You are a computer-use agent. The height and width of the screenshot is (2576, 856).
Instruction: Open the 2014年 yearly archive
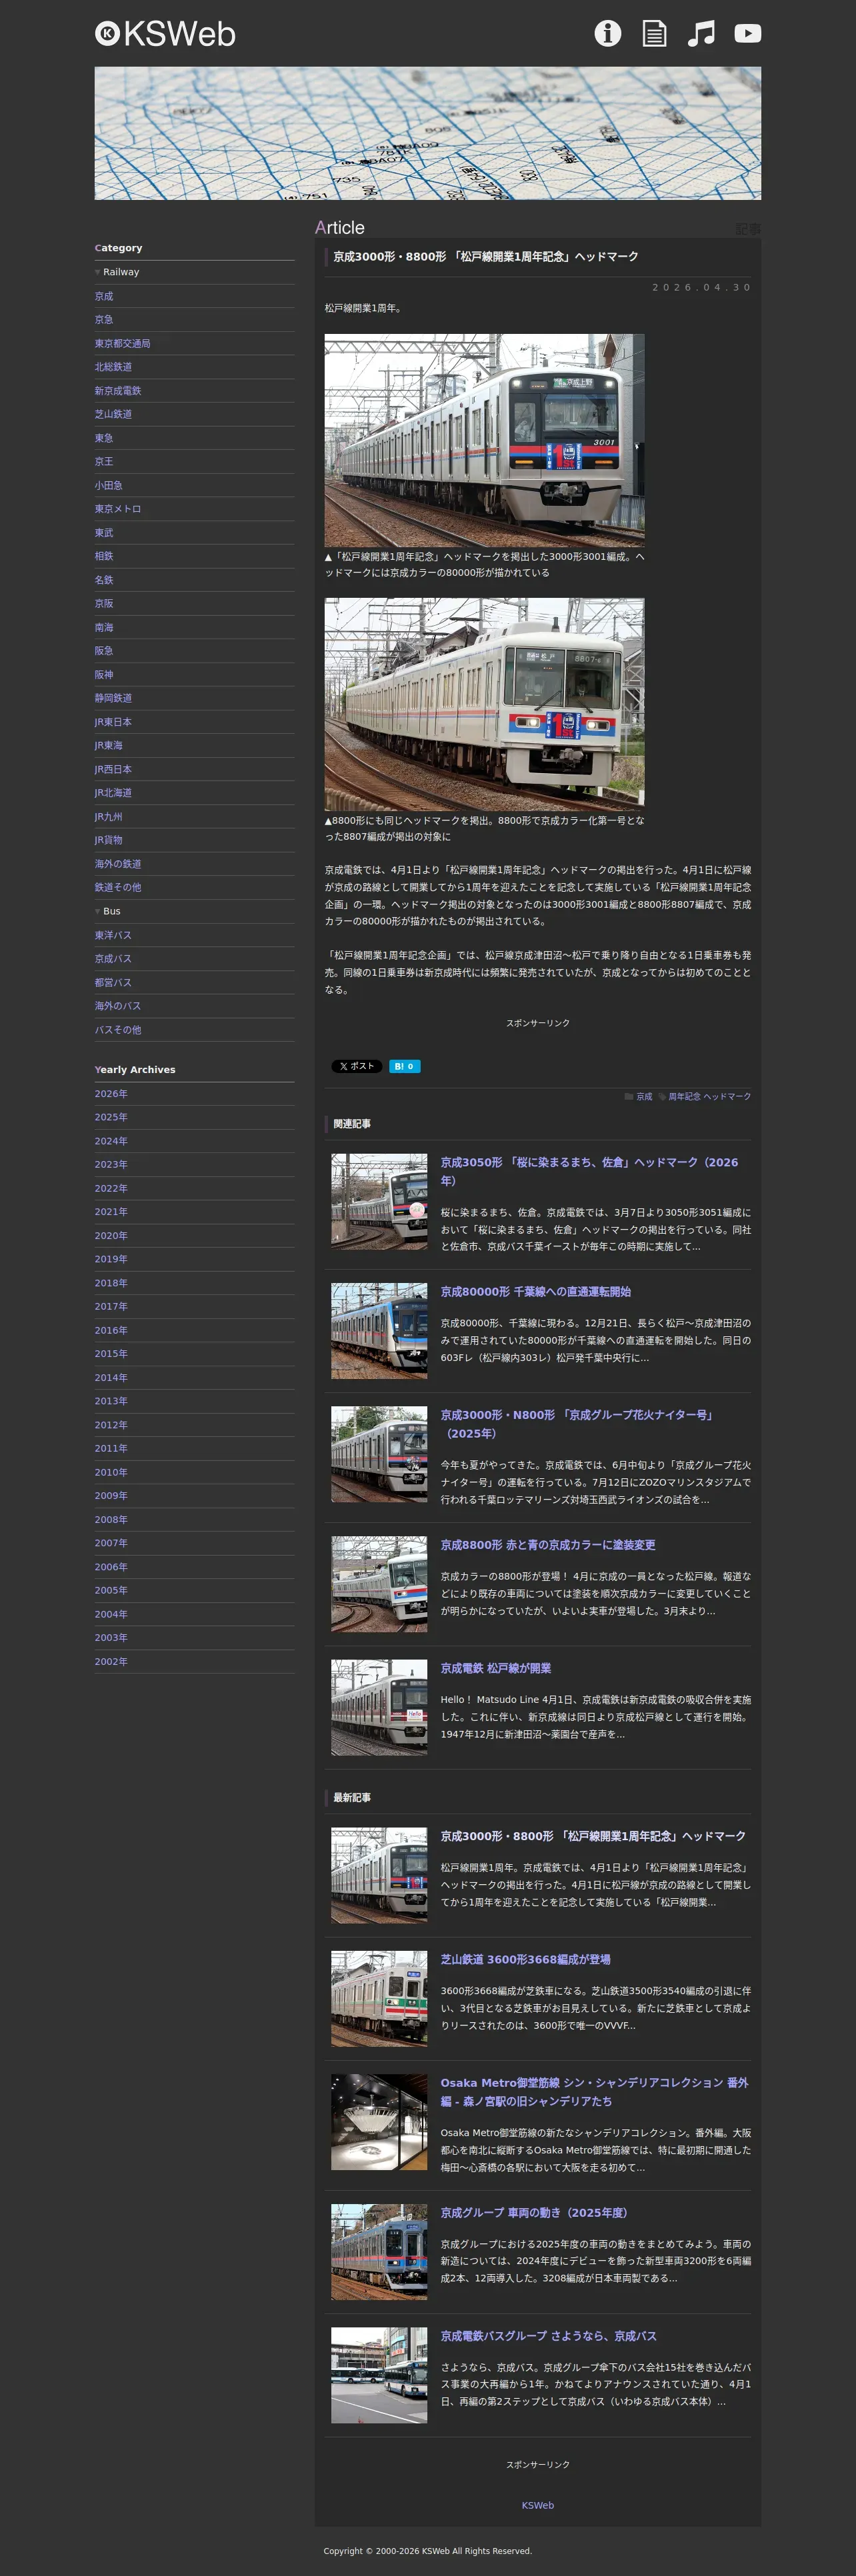(111, 1378)
